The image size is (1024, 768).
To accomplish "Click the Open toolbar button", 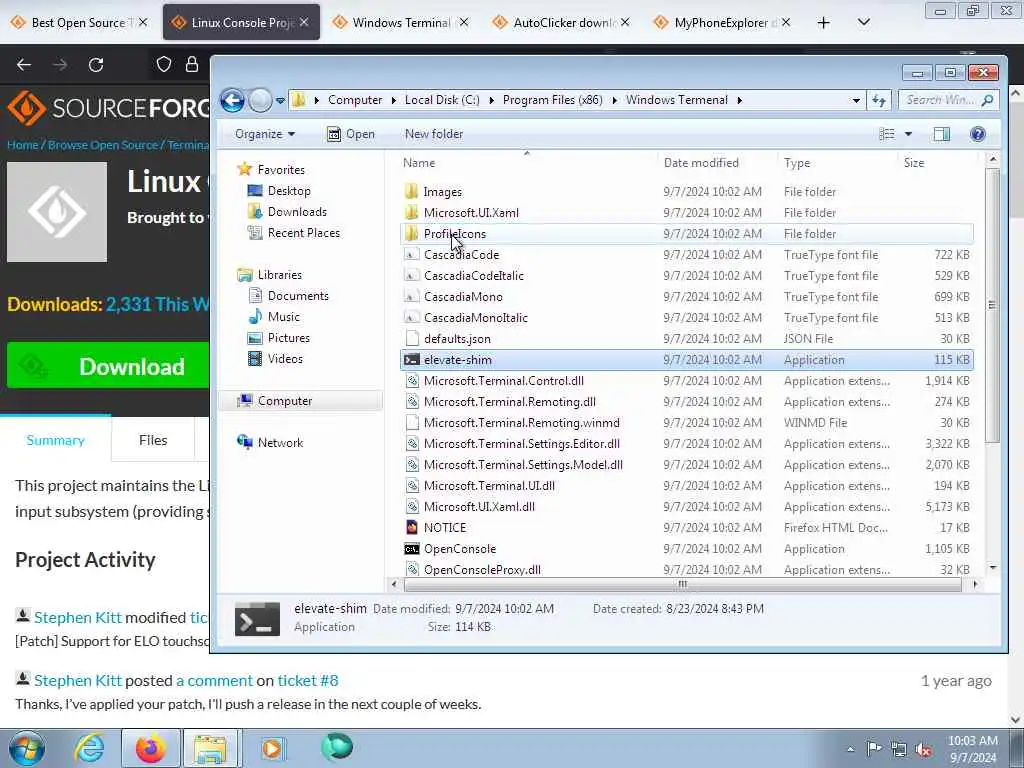I will (x=351, y=134).
